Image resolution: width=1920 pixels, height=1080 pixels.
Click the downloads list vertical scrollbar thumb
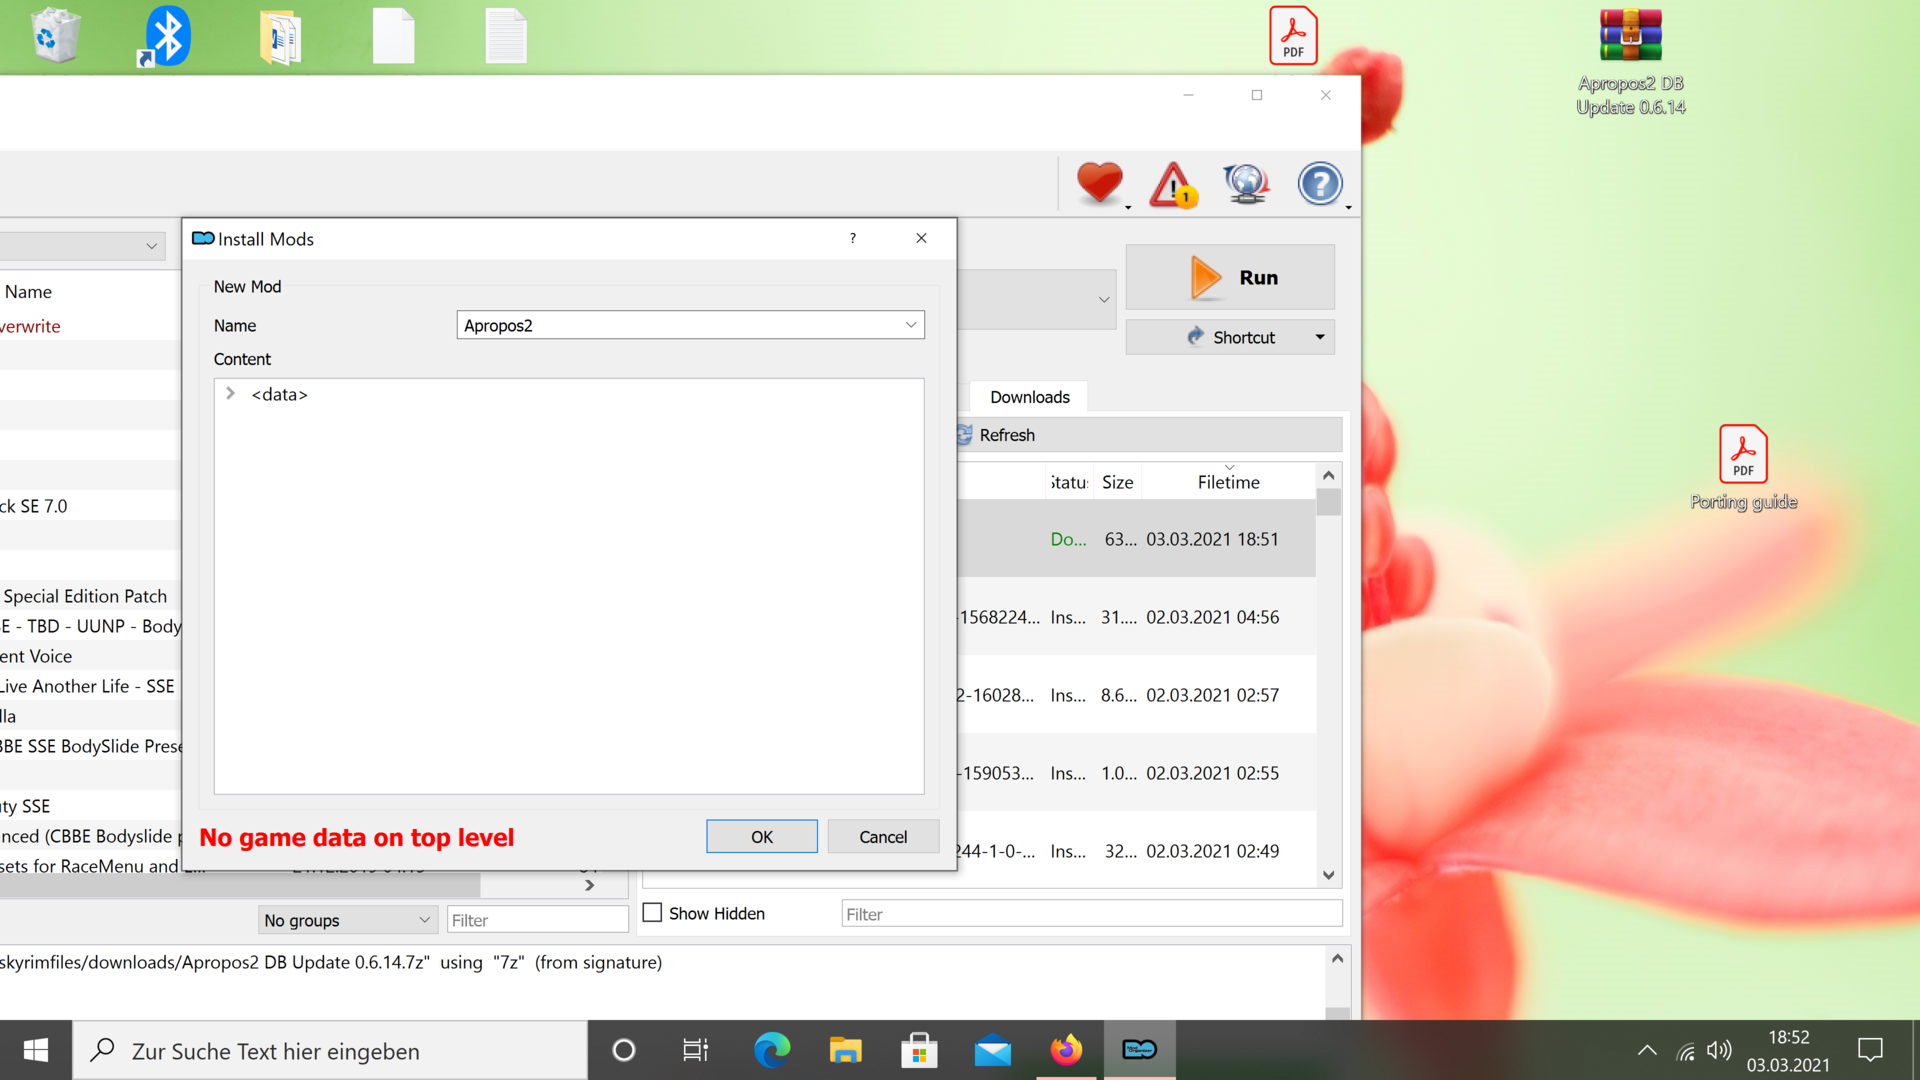click(x=1328, y=502)
